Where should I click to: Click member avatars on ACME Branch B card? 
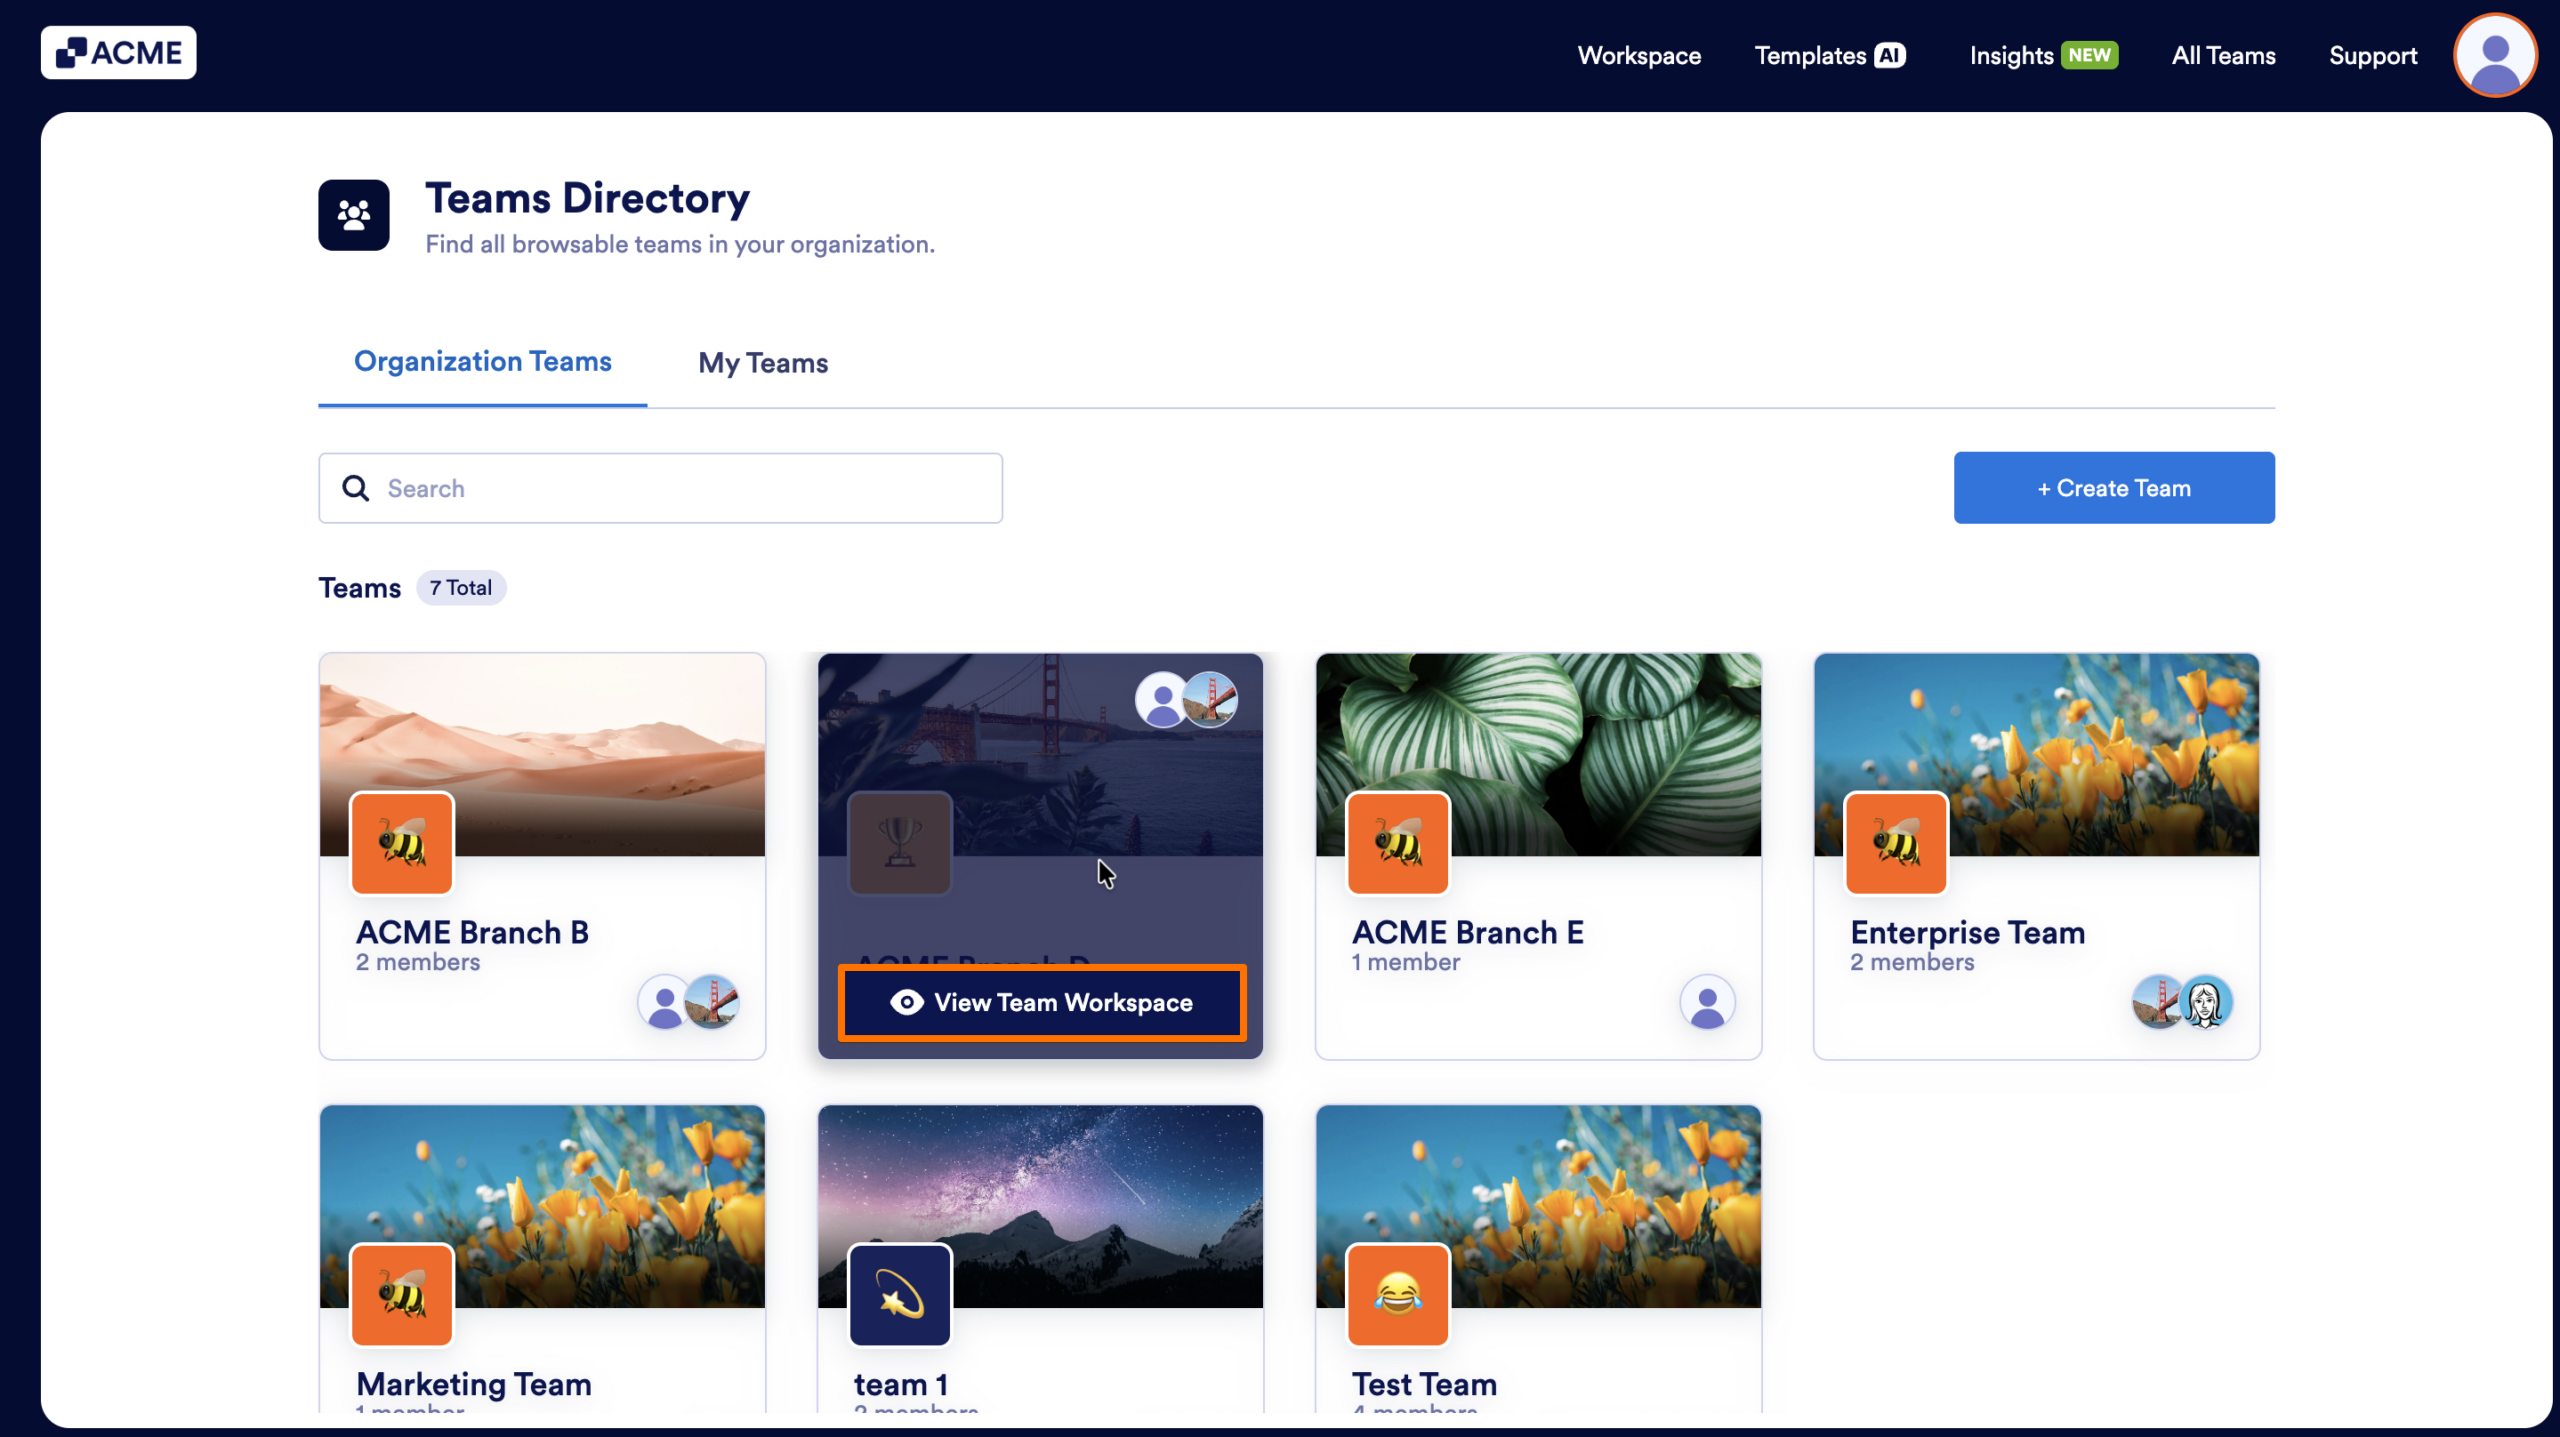[x=689, y=1002]
